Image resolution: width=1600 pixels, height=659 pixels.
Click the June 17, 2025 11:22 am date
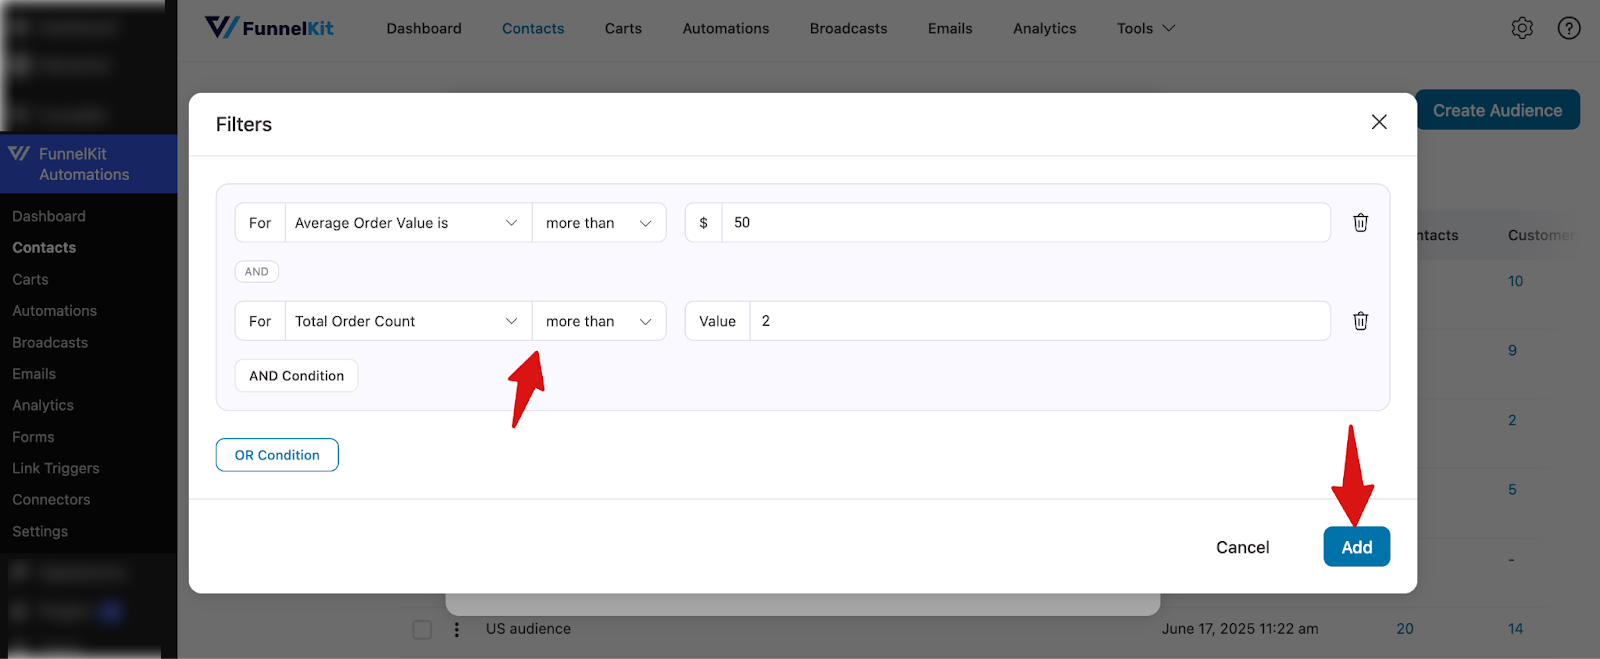point(1240,629)
